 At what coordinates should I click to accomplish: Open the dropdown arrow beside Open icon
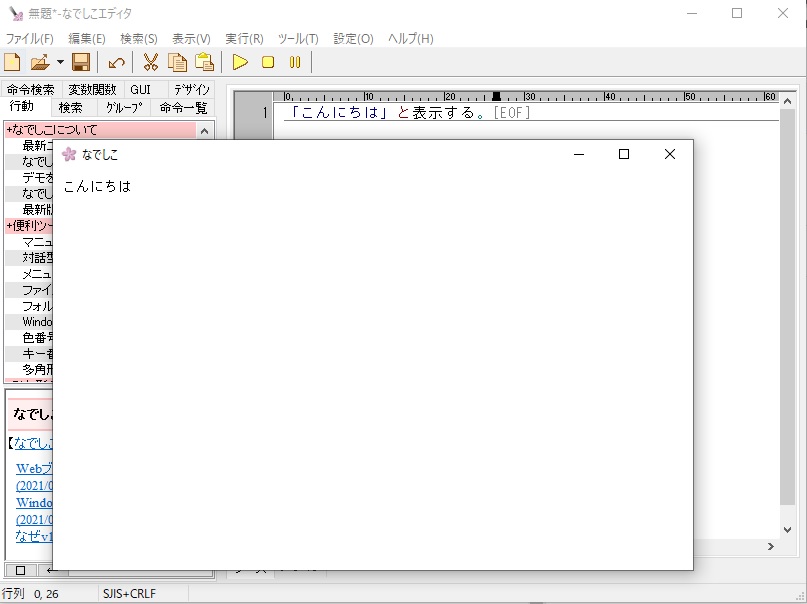click(60, 63)
